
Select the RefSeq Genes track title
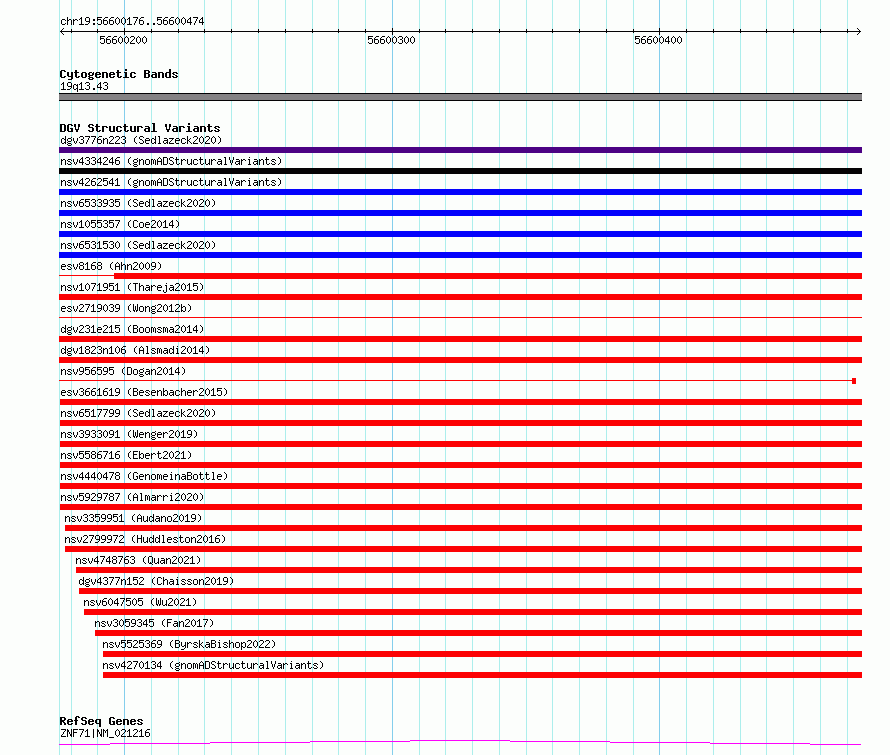coord(101,721)
